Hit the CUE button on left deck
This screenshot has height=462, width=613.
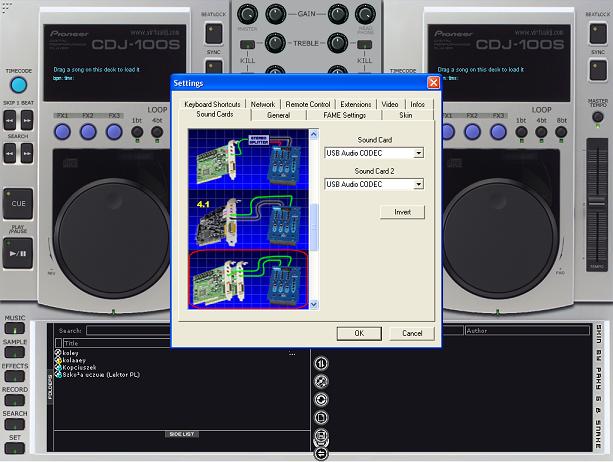pos(18,204)
